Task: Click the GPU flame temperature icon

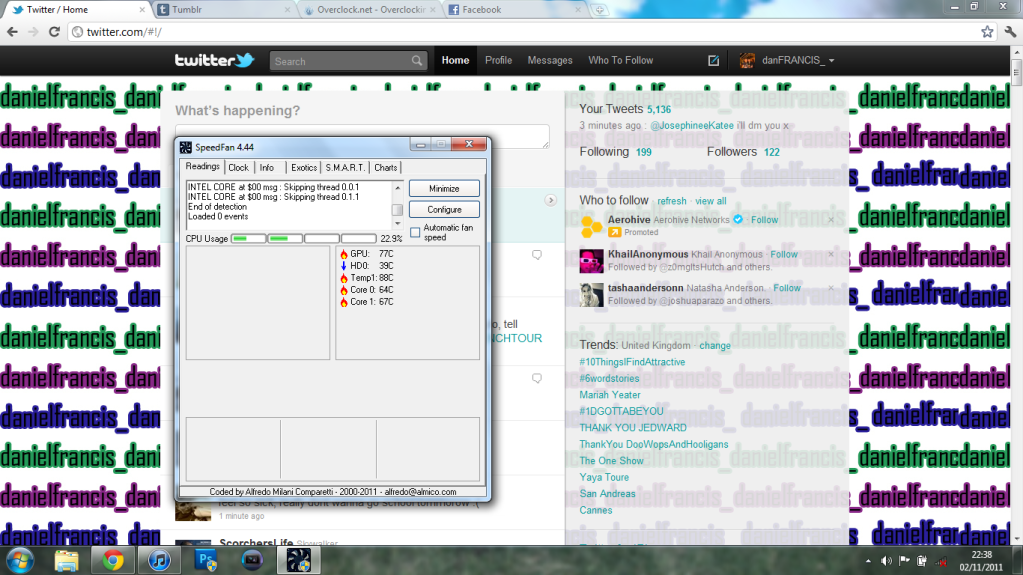Action: (344, 254)
